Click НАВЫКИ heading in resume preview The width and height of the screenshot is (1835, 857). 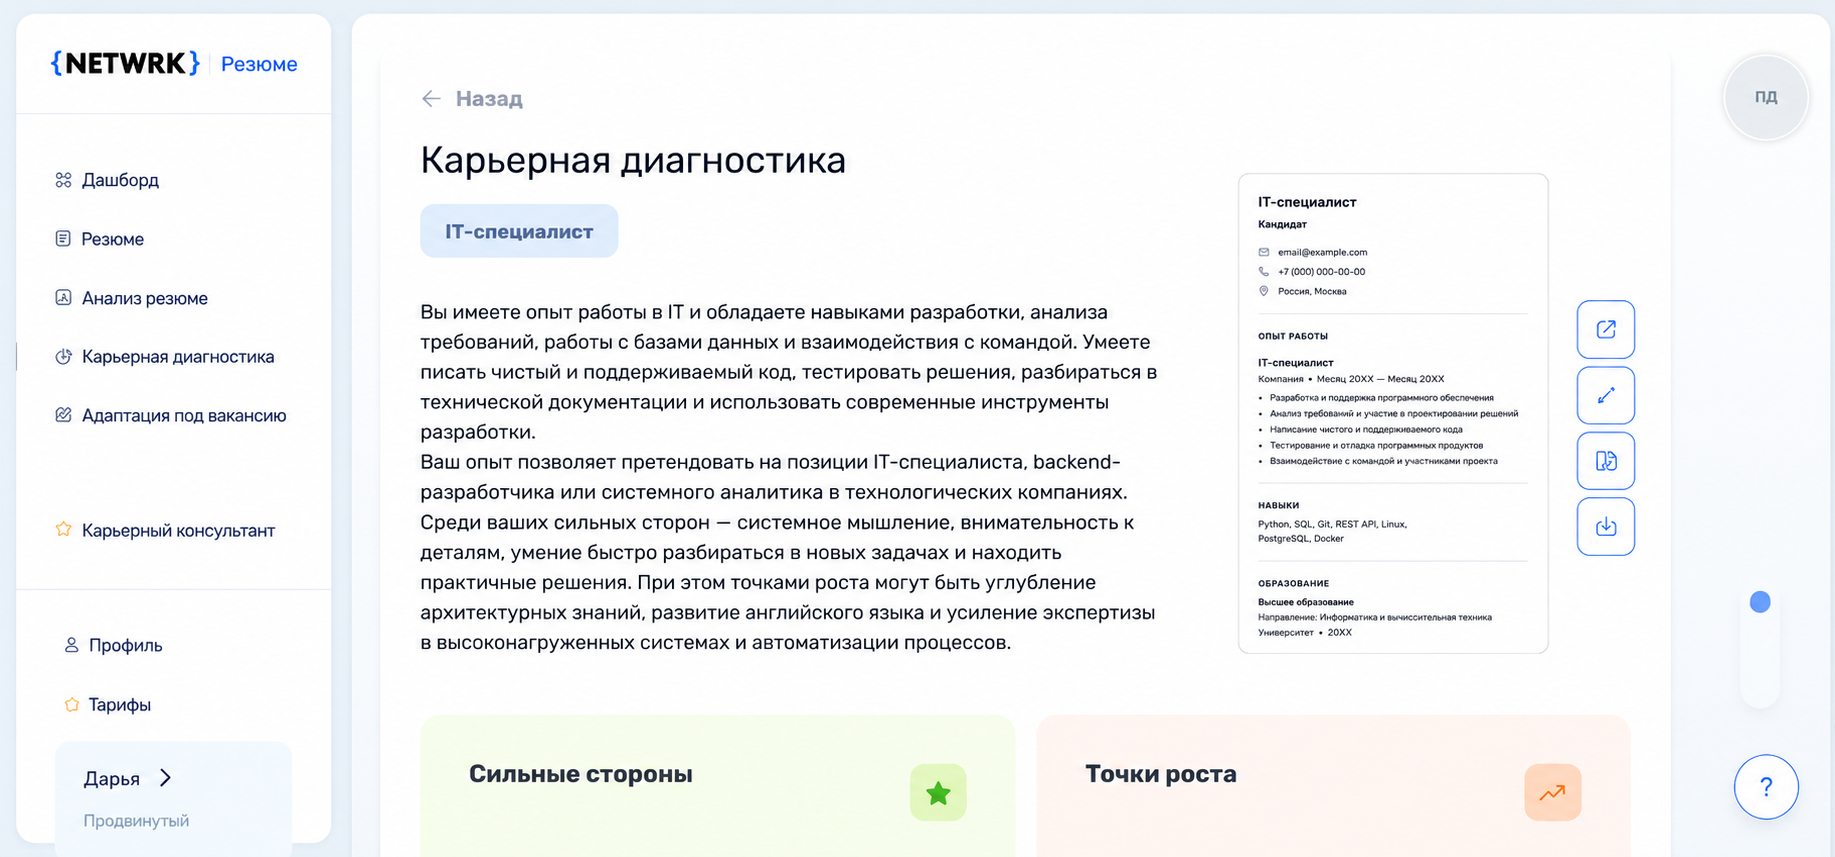coord(1279,505)
